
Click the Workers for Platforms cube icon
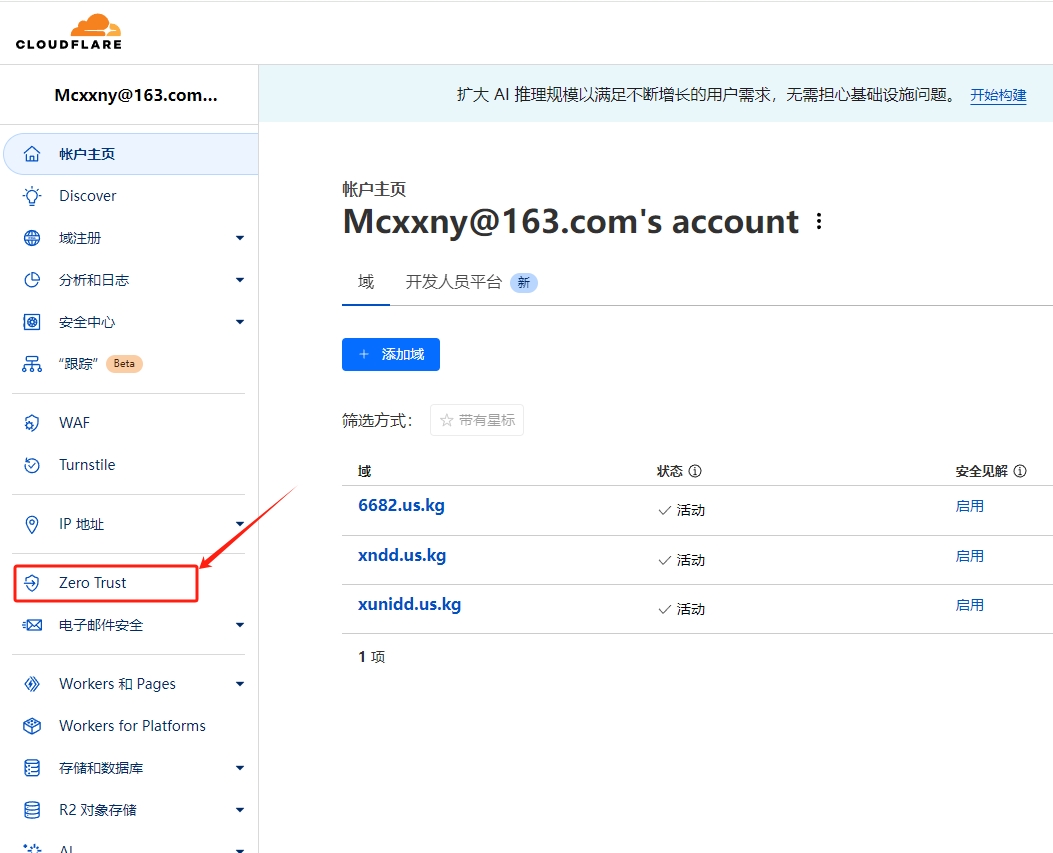point(32,726)
